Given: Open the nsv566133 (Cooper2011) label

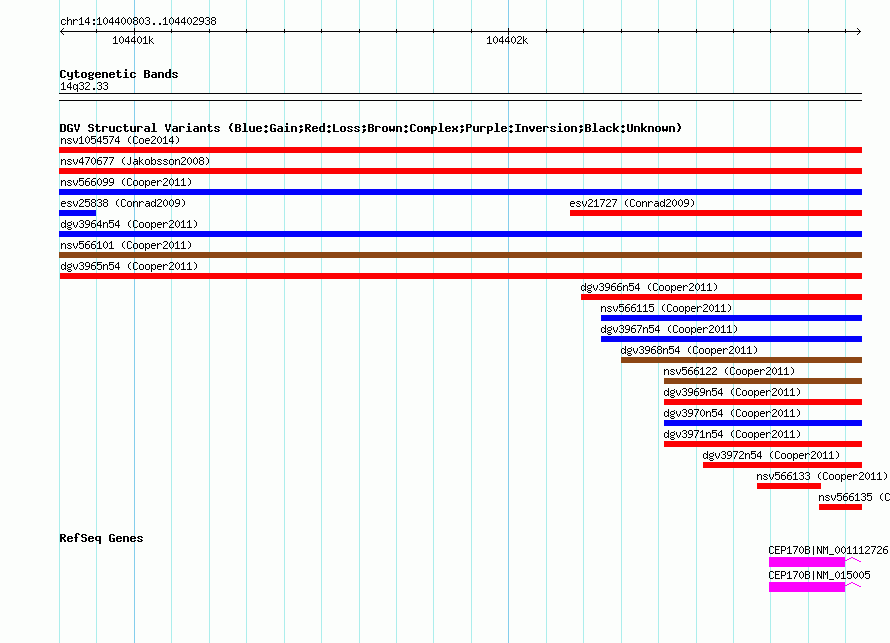Looking at the screenshot, I should (822, 476).
